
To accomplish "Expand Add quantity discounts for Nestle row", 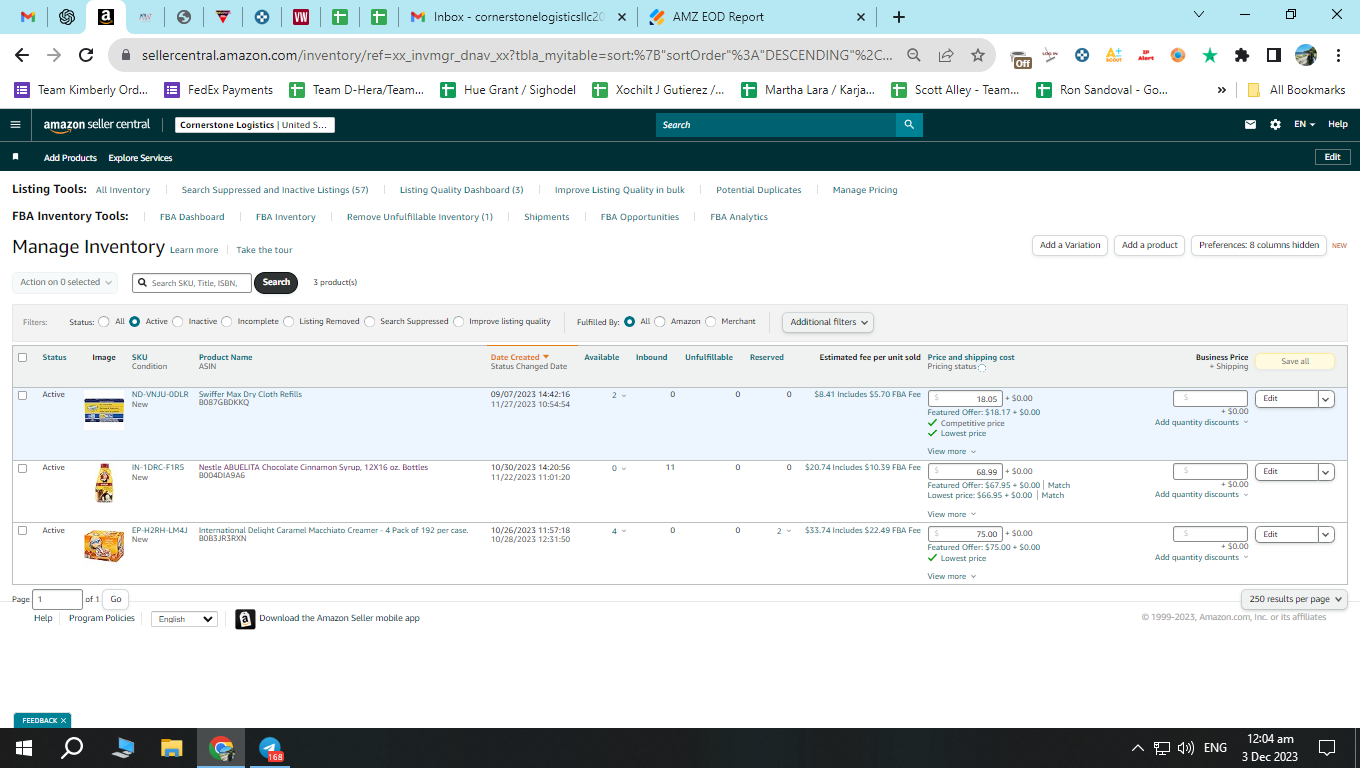I will pyautogui.click(x=1202, y=495).
